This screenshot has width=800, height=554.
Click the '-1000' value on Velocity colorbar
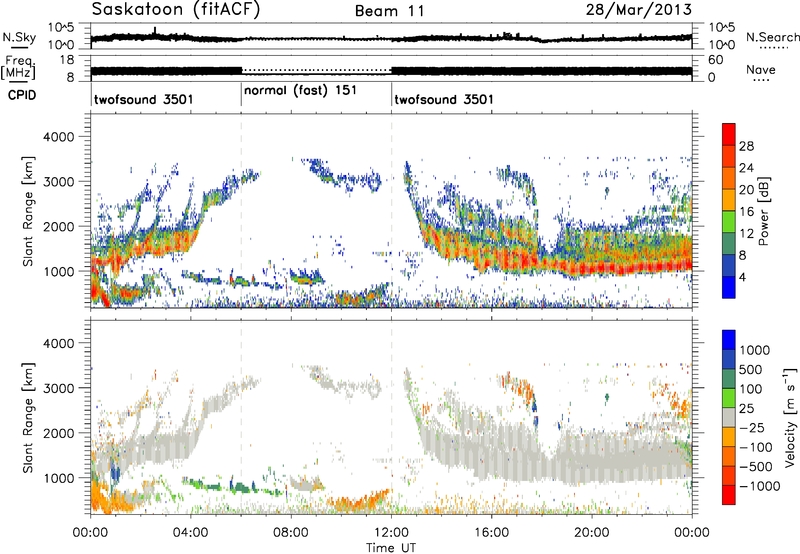760,486
